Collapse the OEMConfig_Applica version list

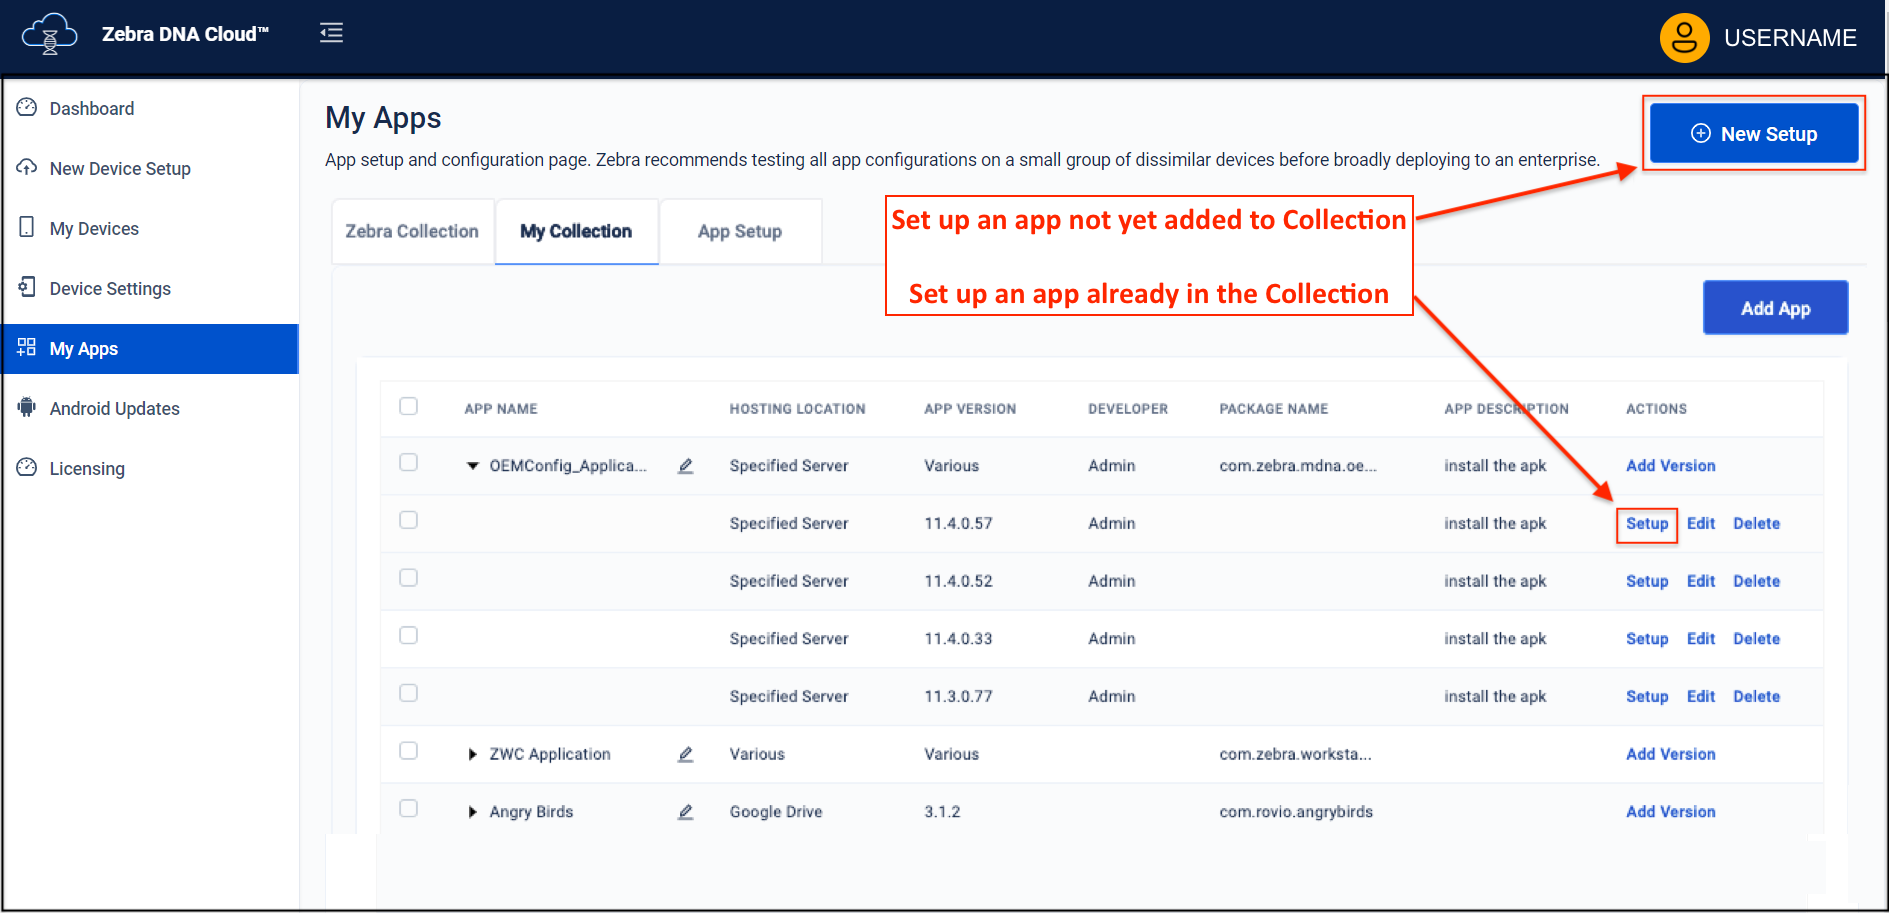coord(473,466)
